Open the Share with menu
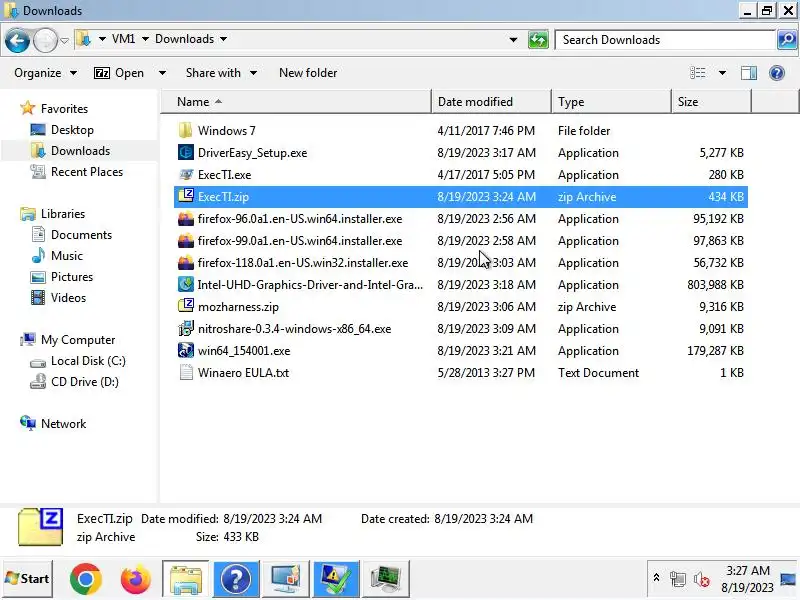 pyautogui.click(x=221, y=73)
